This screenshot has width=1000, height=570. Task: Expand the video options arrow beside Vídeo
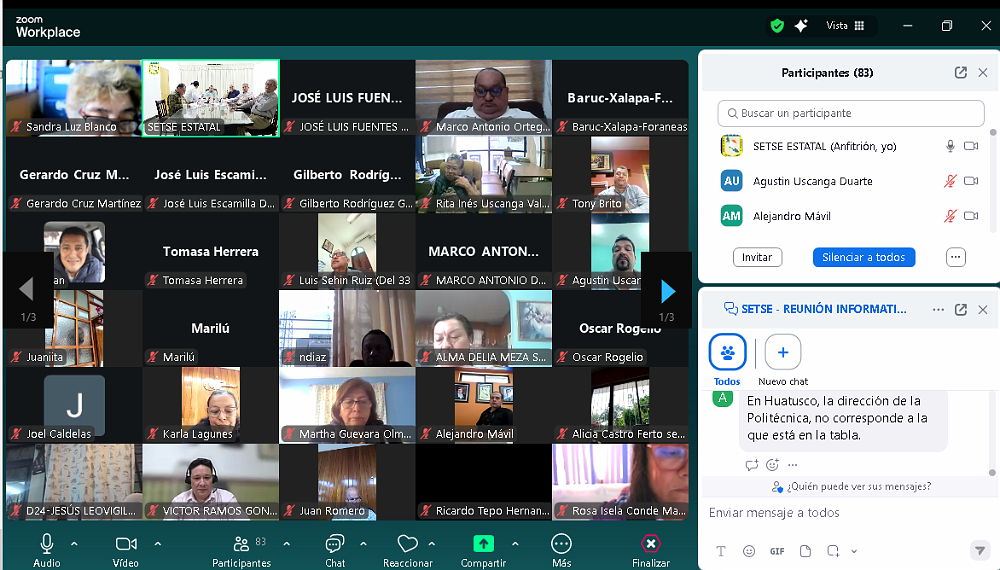click(x=157, y=544)
